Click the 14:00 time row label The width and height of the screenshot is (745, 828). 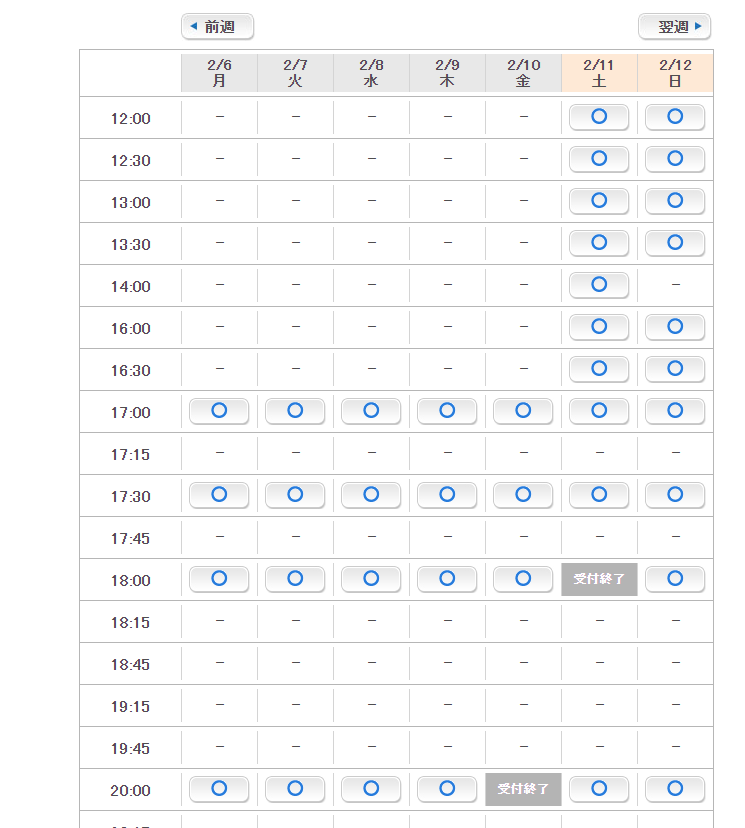[x=130, y=286]
